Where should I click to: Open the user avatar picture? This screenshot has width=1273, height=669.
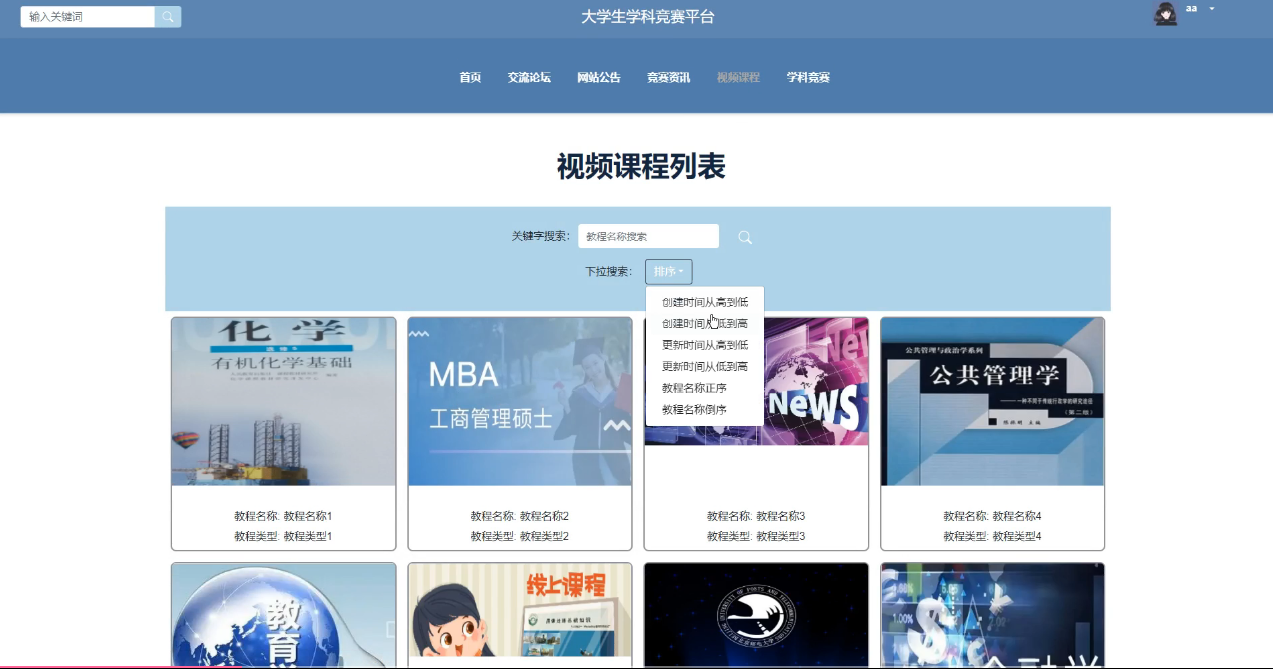pyautogui.click(x=1166, y=14)
